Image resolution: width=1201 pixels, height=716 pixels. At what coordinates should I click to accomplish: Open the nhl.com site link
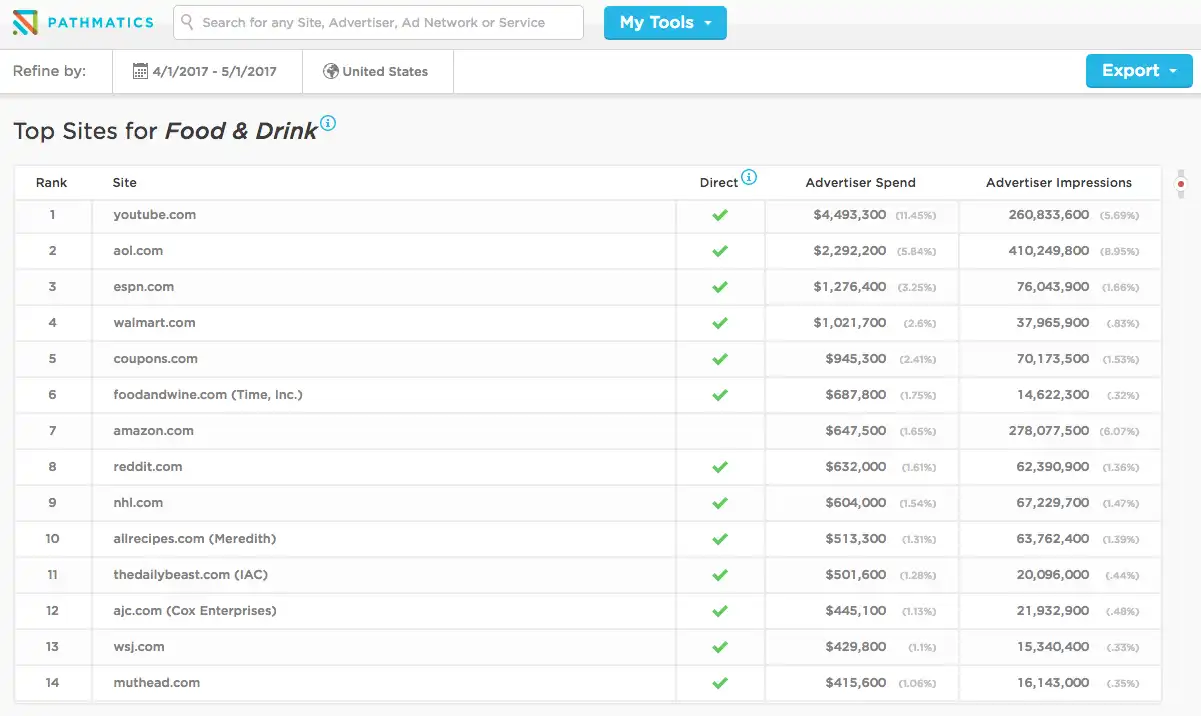click(x=138, y=503)
